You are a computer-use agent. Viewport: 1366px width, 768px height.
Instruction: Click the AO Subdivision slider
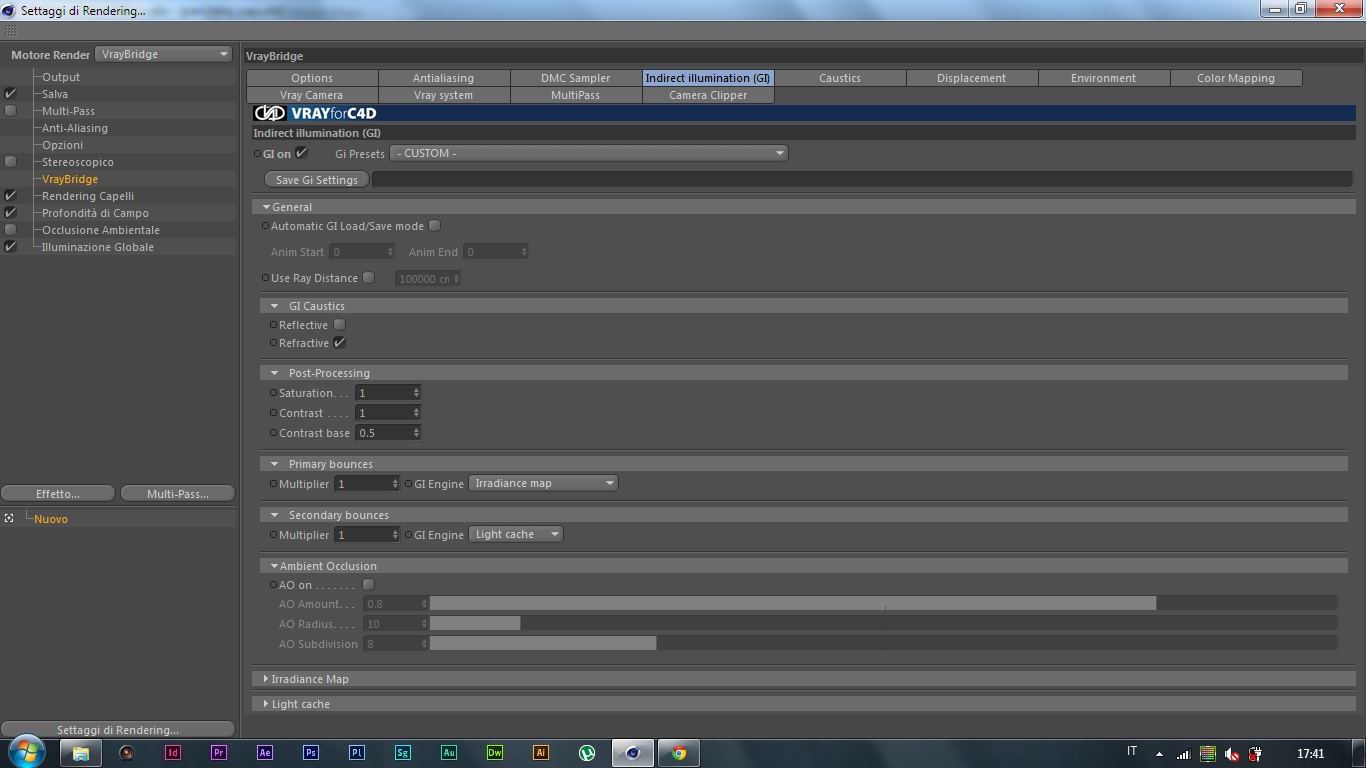[x=884, y=644]
